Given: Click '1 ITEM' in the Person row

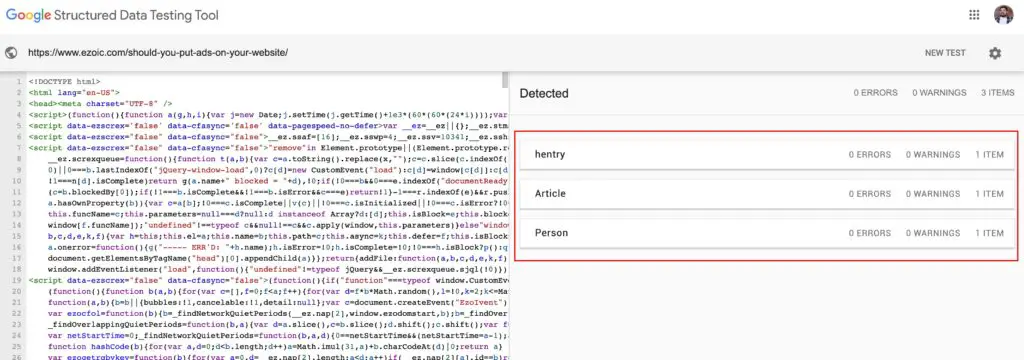Looking at the screenshot, I should [989, 233].
